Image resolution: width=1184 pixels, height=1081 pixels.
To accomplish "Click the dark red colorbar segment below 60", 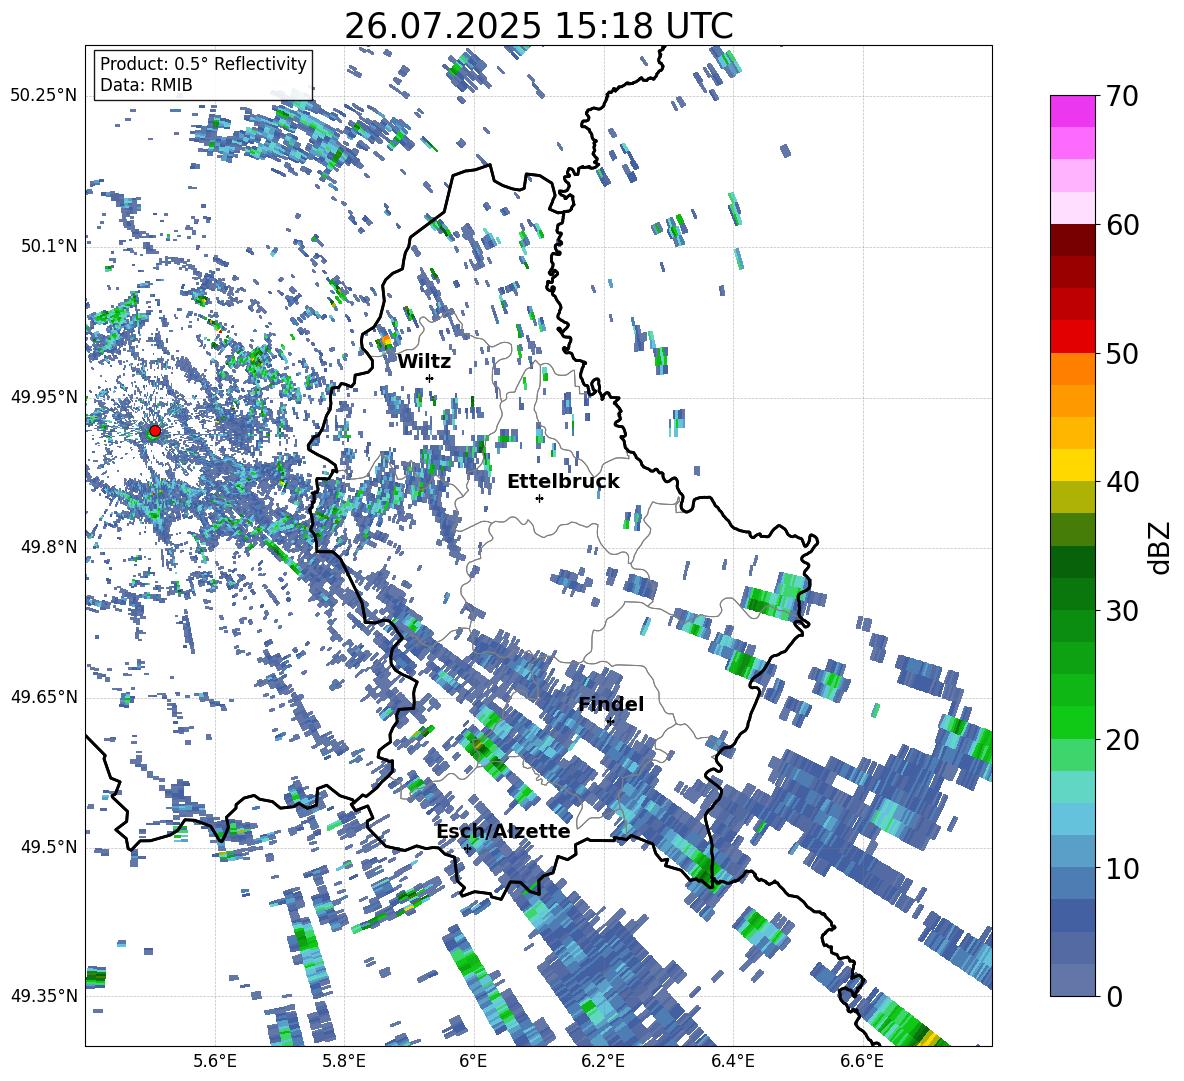I will tap(1072, 240).
